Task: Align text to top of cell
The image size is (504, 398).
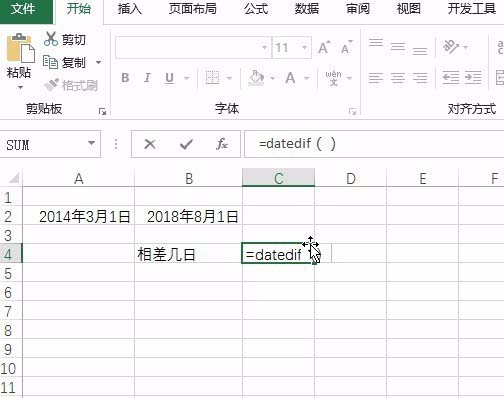Action: point(376,43)
